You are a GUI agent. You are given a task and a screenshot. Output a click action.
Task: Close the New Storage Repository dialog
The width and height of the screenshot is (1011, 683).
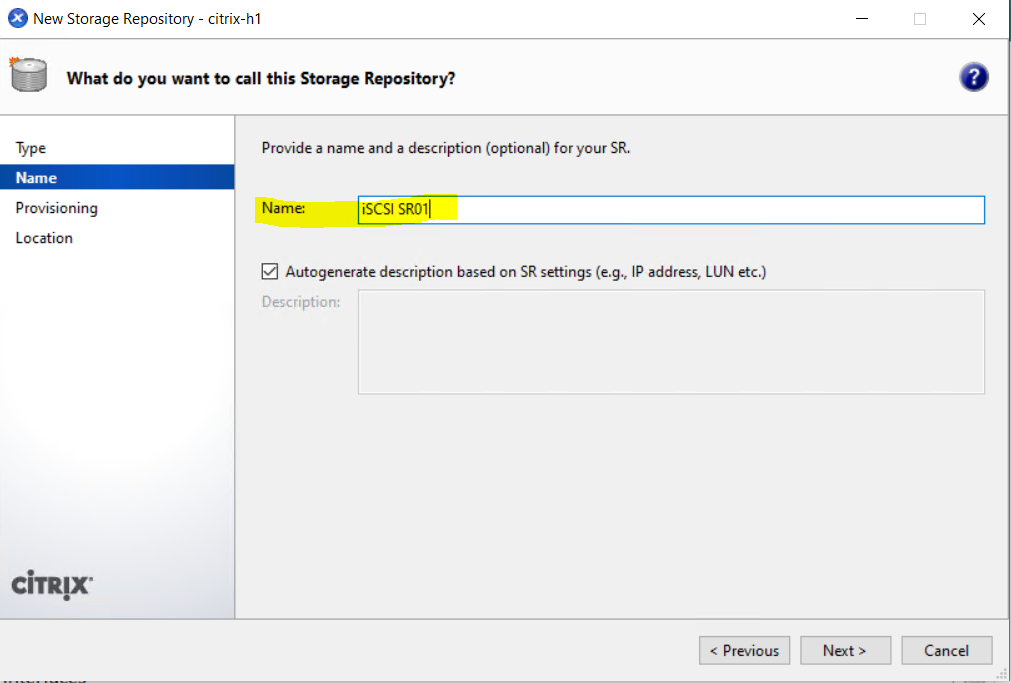(978, 19)
